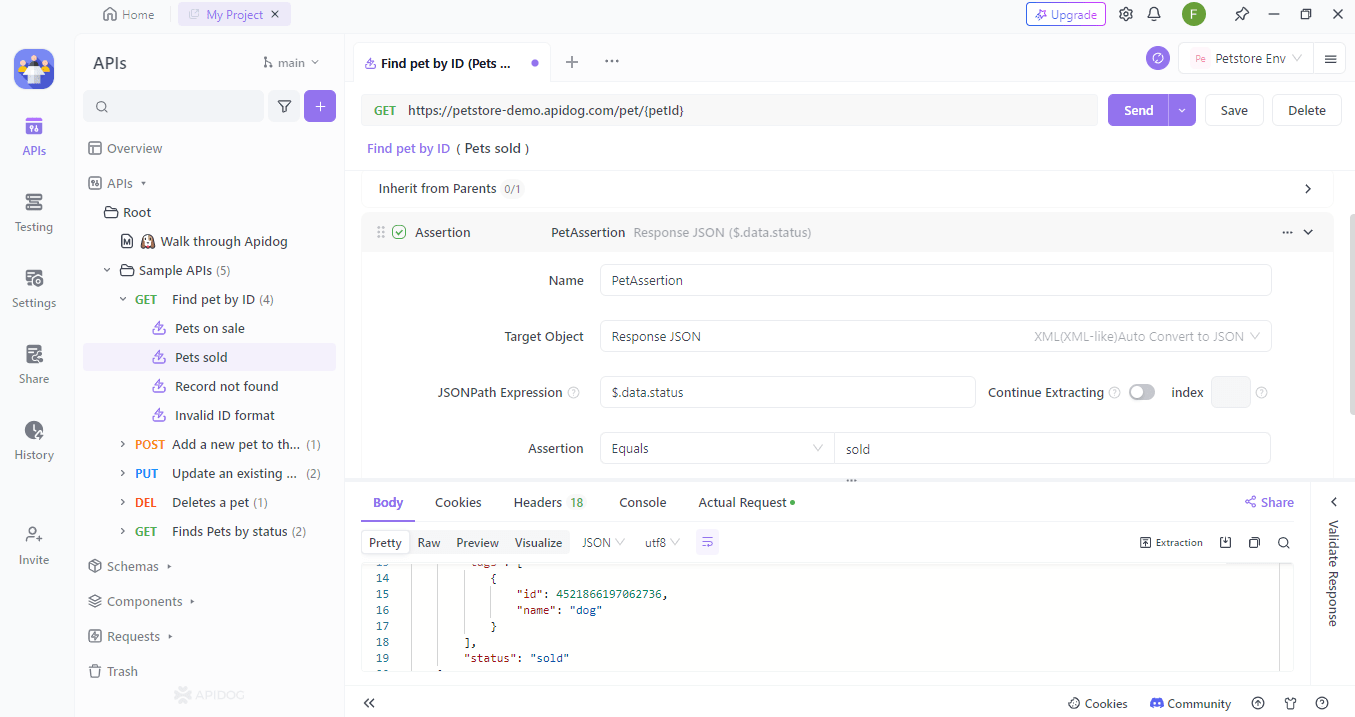Click the Save button

click(x=1234, y=110)
